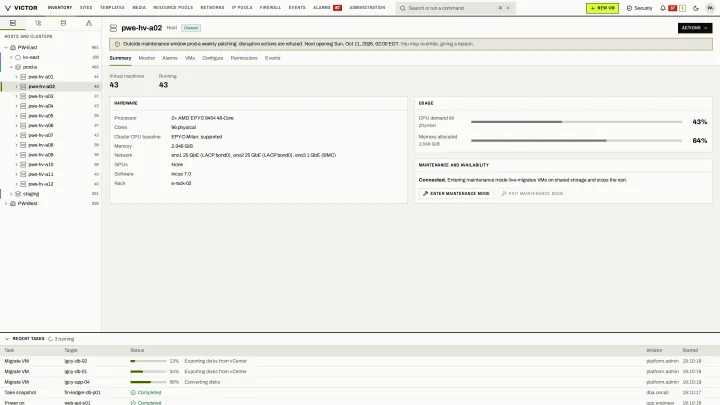Image resolution: width=720 pixels, height=405 pixels.
Task: Open the Actions dropdown
Action: coord(695,28)
